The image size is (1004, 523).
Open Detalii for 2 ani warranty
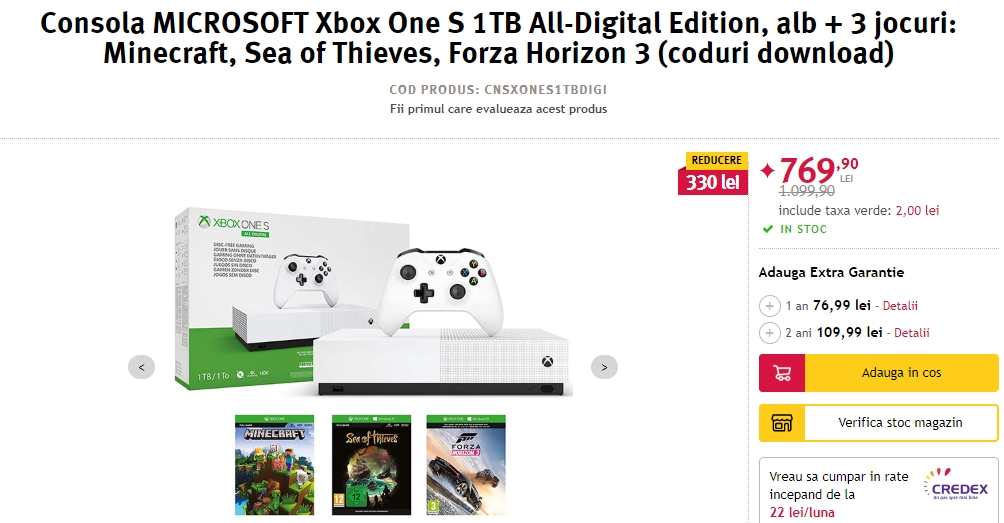(x=910, y=333)
